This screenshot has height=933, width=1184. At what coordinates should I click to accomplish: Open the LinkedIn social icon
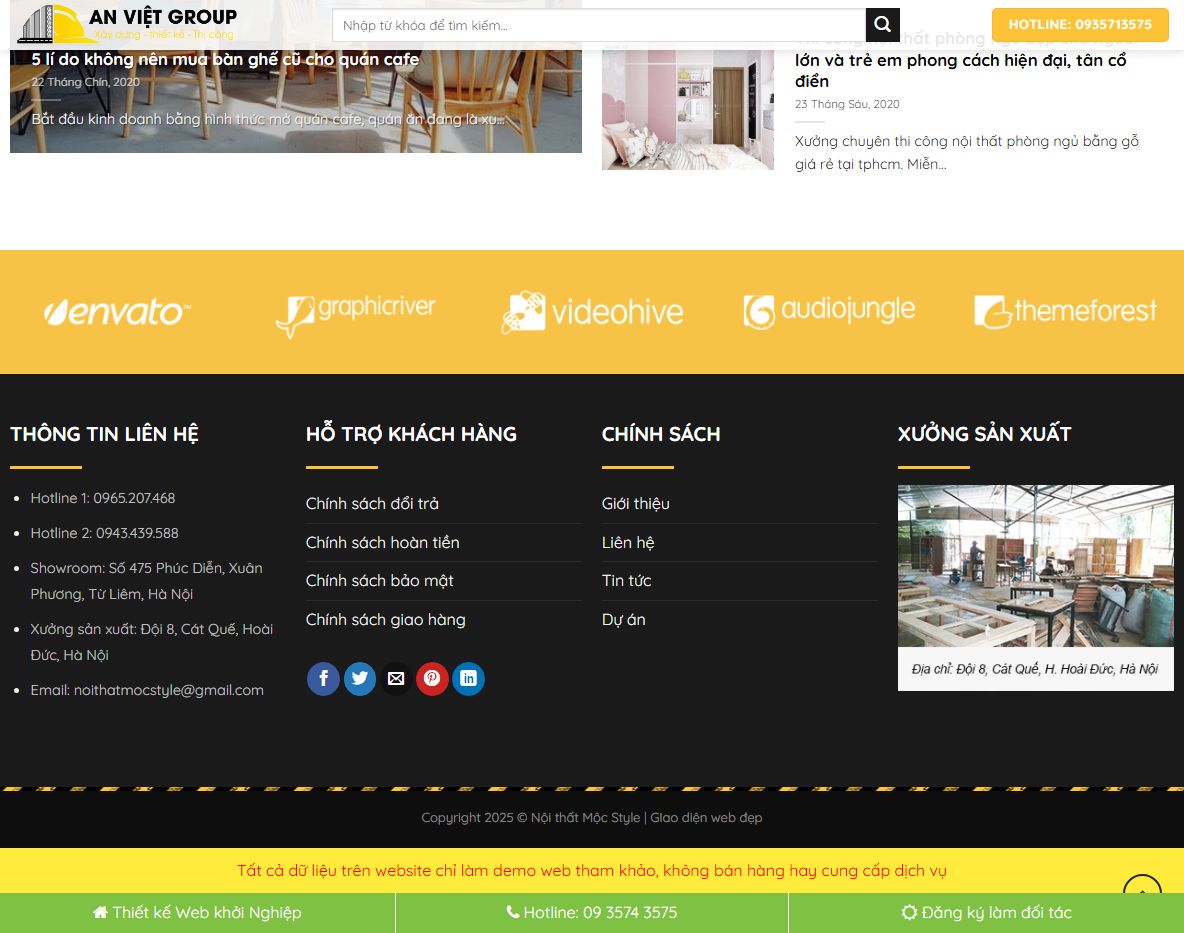tap(468, 679)
